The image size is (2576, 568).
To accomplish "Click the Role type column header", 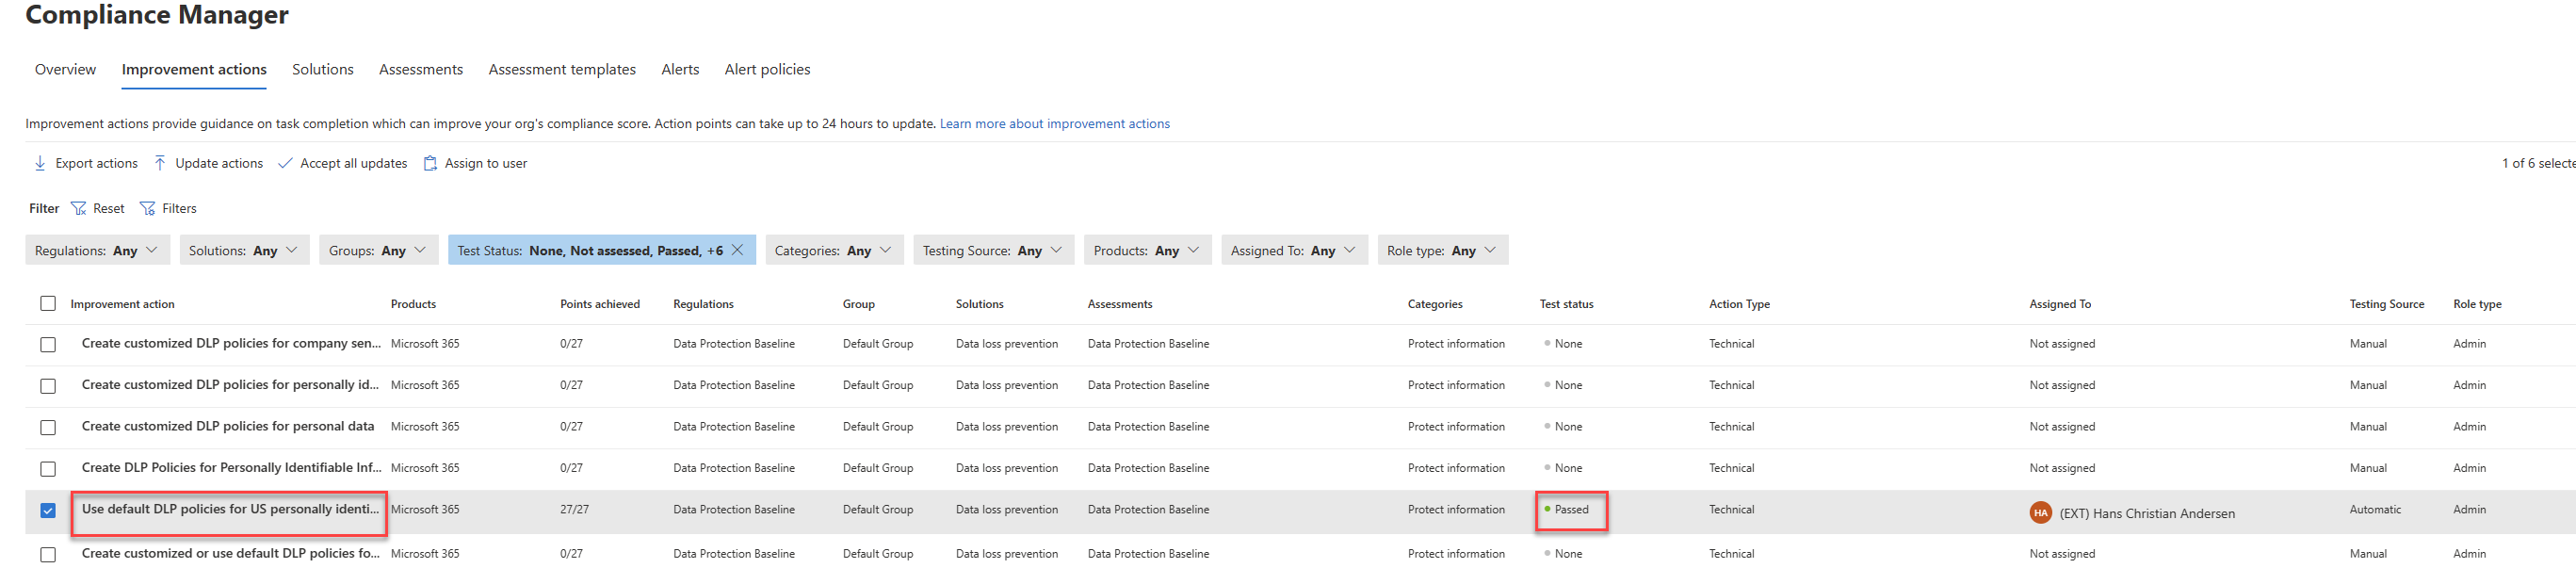I will point(2477,304).
